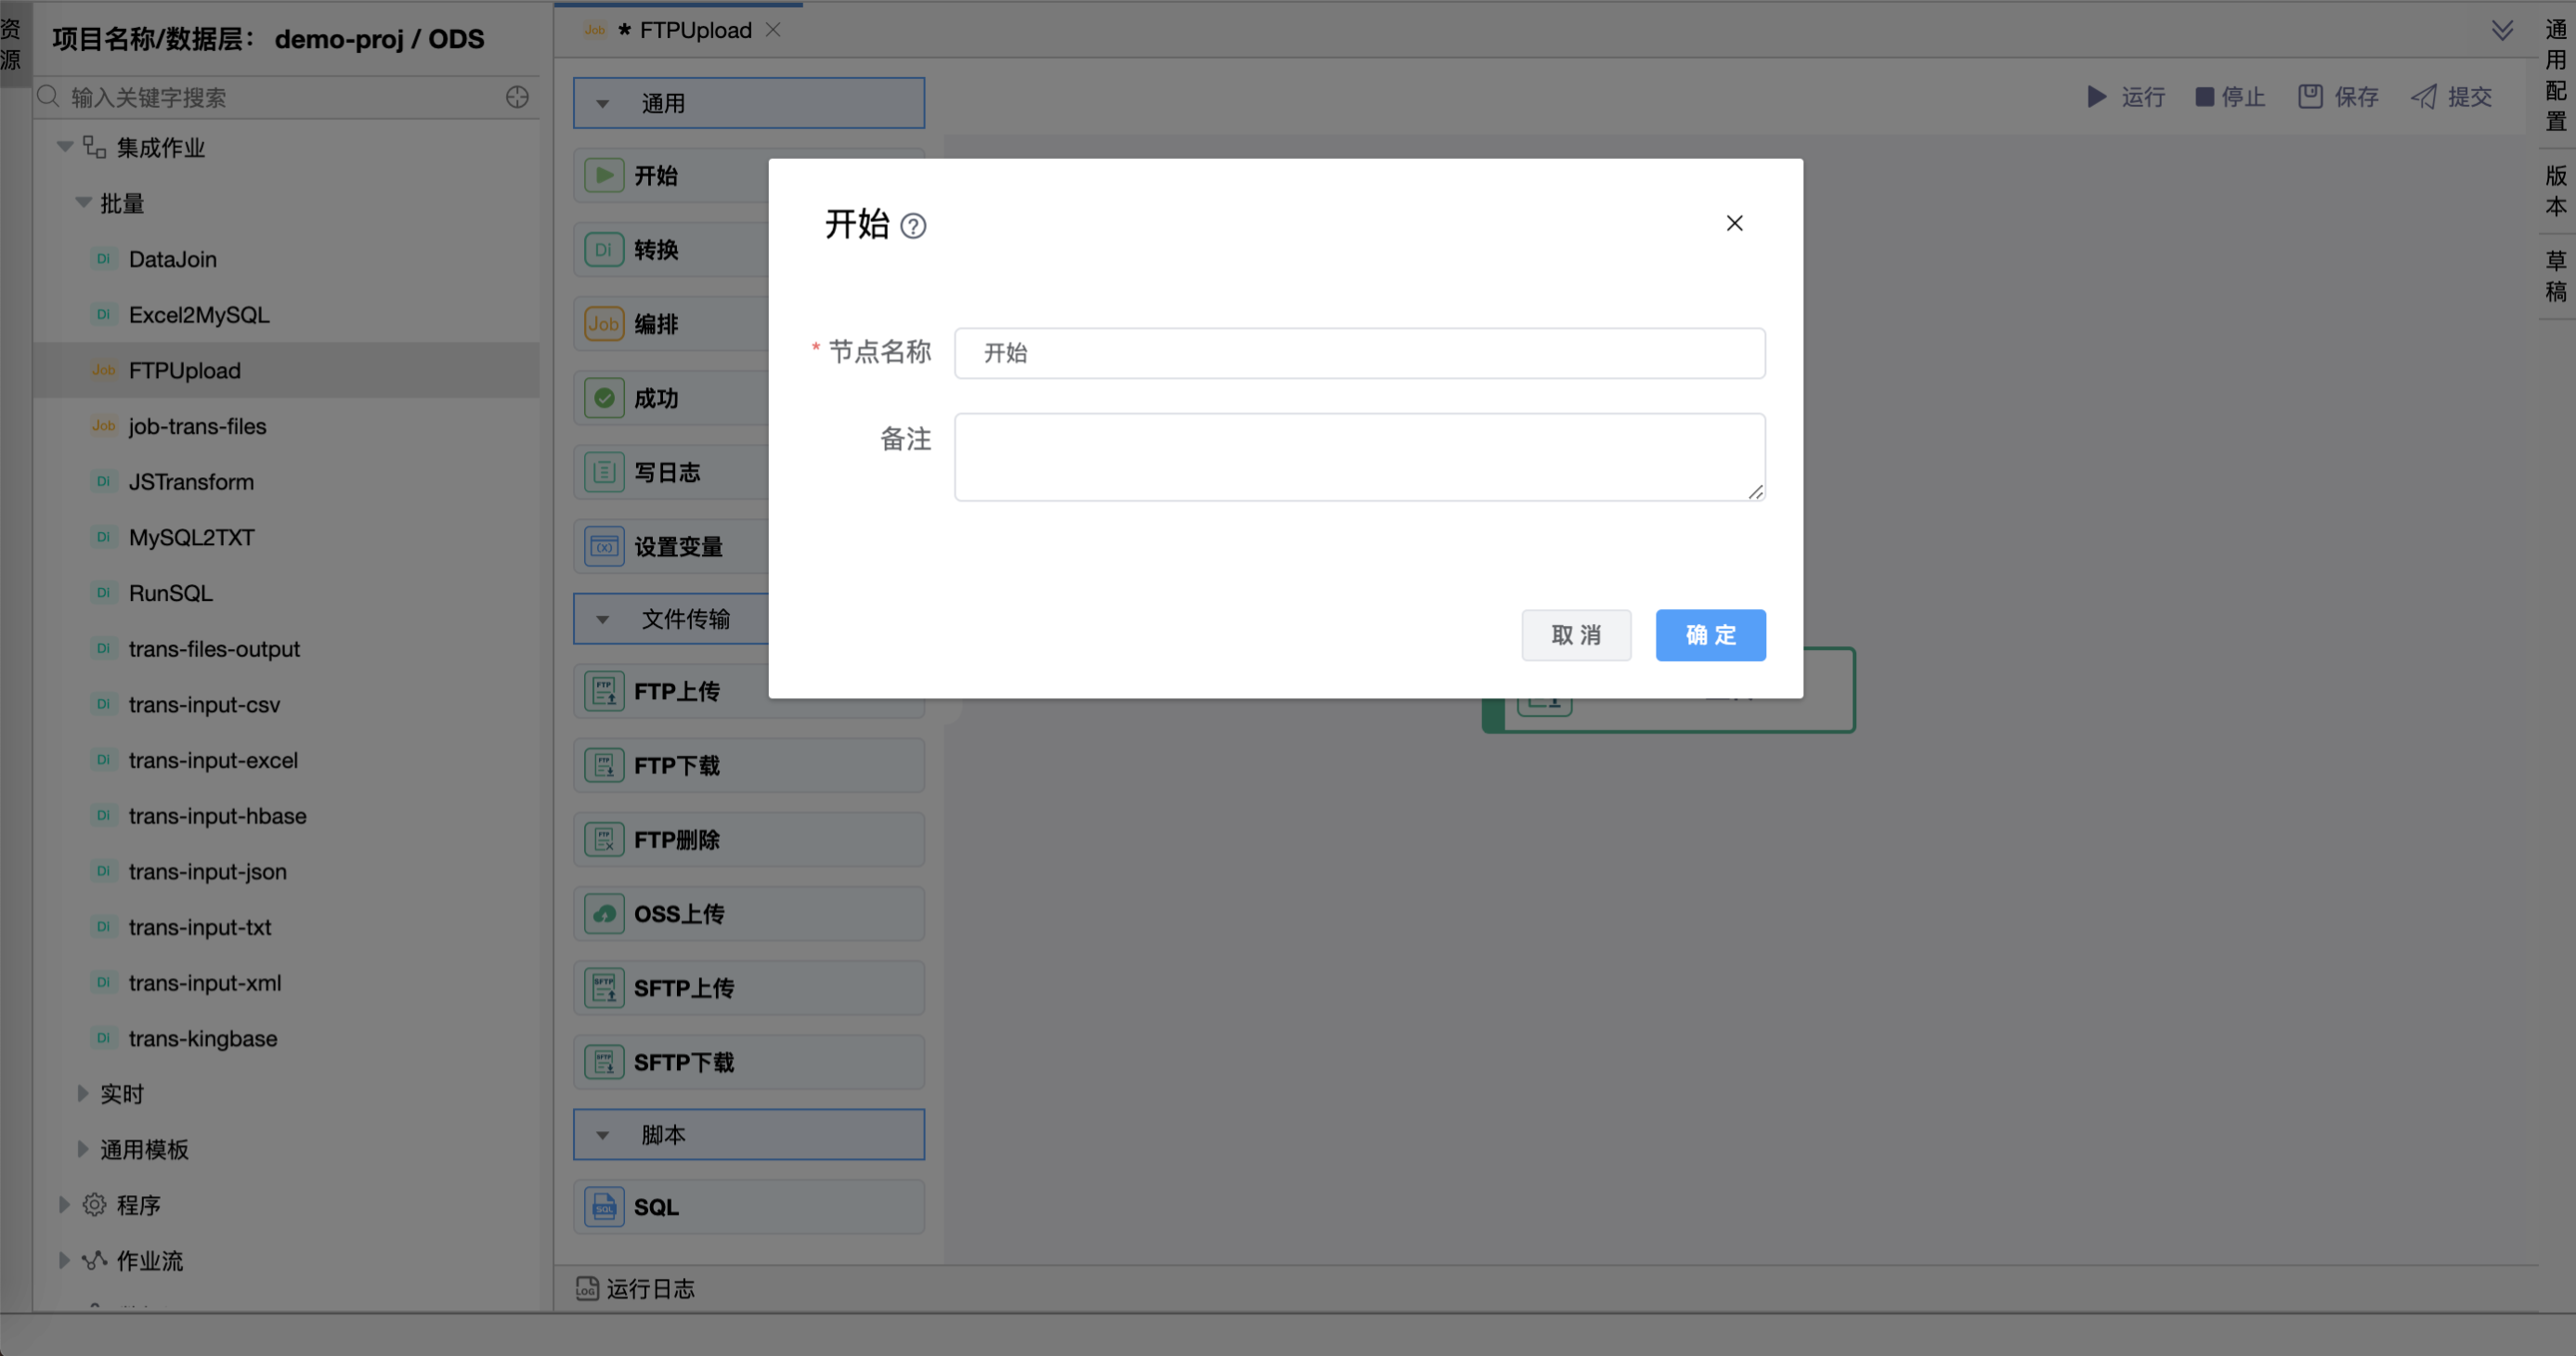Viewport: 2576px width, 1356px height.
Task: Open the 运行日志 log icon
Action: click(x=587, y=1288)
